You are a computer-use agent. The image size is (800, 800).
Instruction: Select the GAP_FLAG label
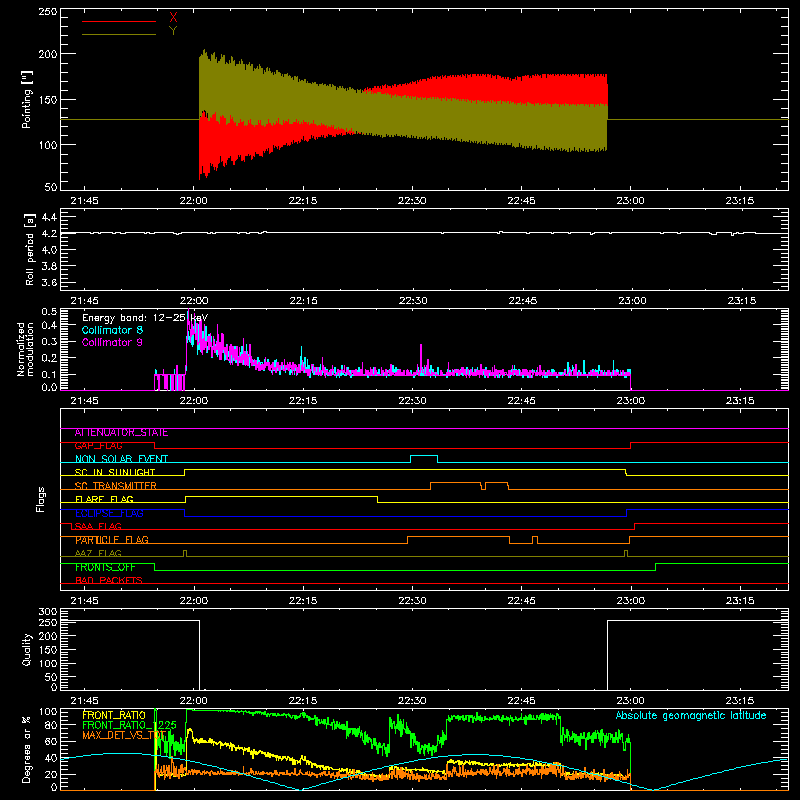[x=98, y=446]
